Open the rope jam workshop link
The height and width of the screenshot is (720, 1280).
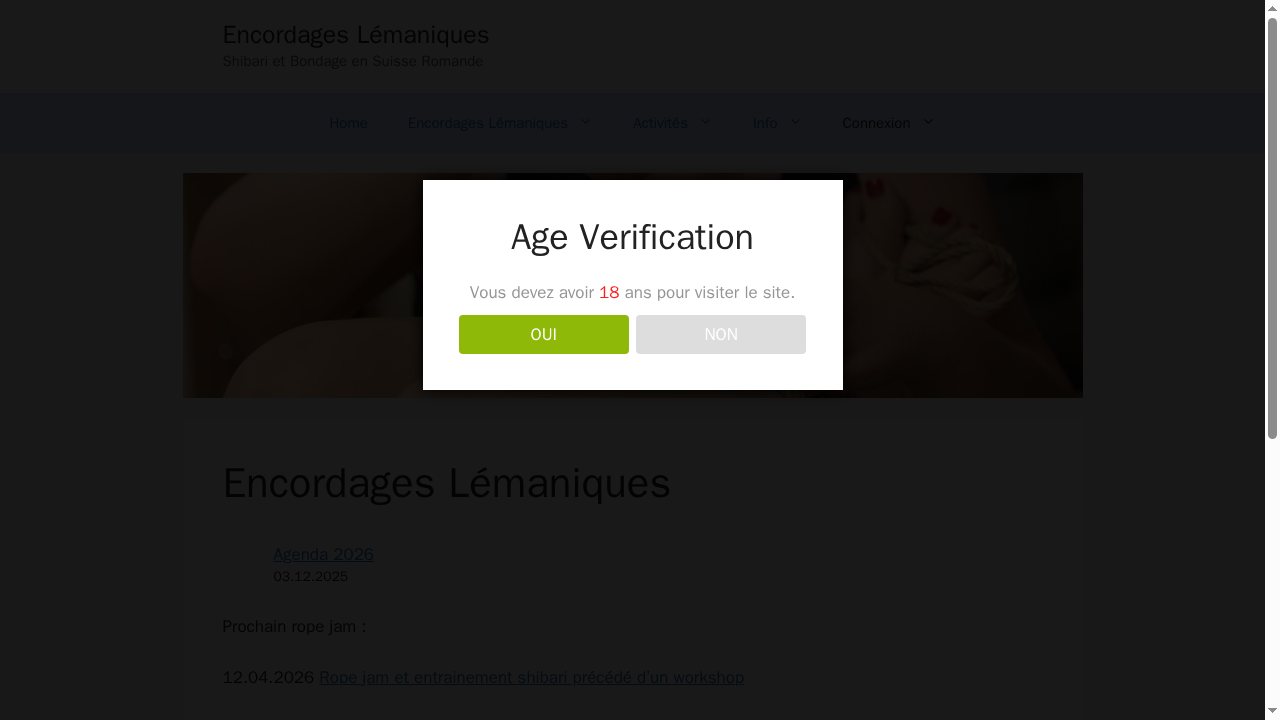click(x=531, y=677)
